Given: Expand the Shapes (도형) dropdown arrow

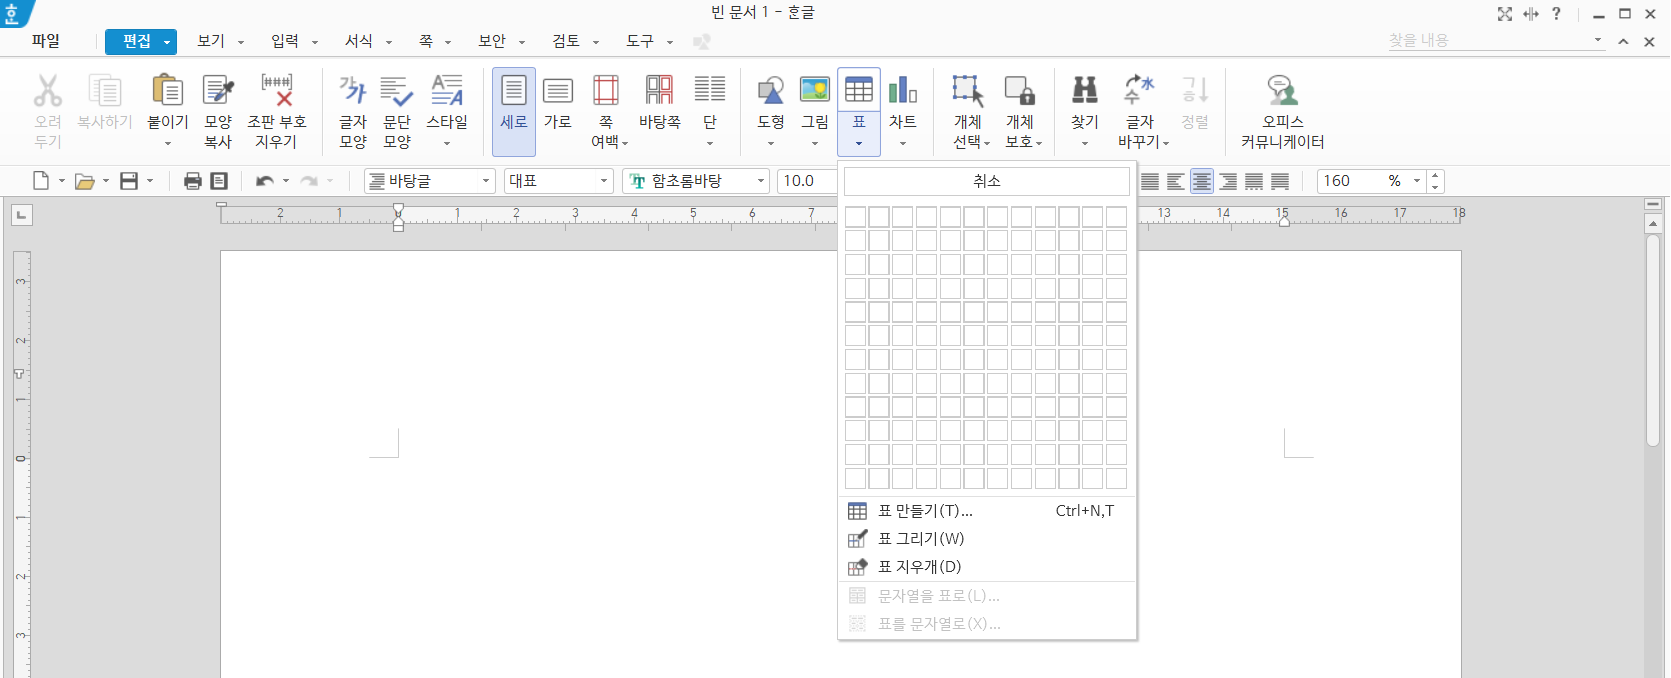Looking at the screenshot, I should click(x=771, y=143).
